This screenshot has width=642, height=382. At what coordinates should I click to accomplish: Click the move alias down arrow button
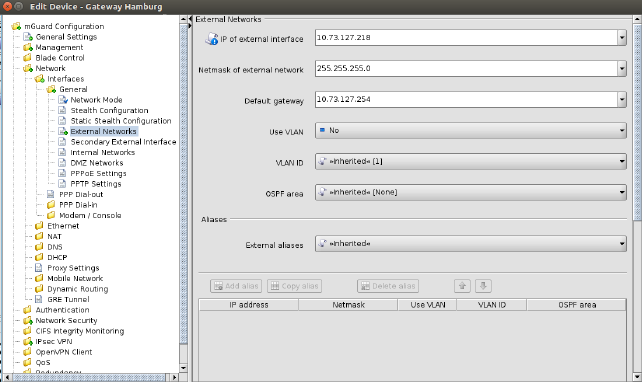pyautogui.click(x=483, y=286)
